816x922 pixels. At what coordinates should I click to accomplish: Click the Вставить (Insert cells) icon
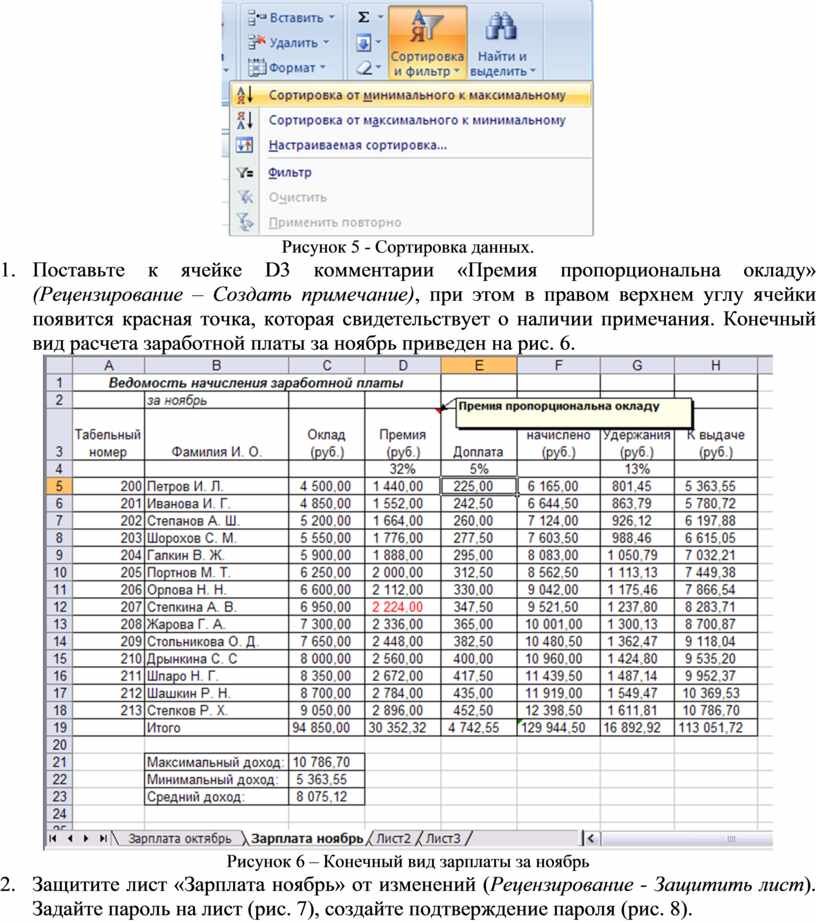pyautogui.click(x=257, y=18)
